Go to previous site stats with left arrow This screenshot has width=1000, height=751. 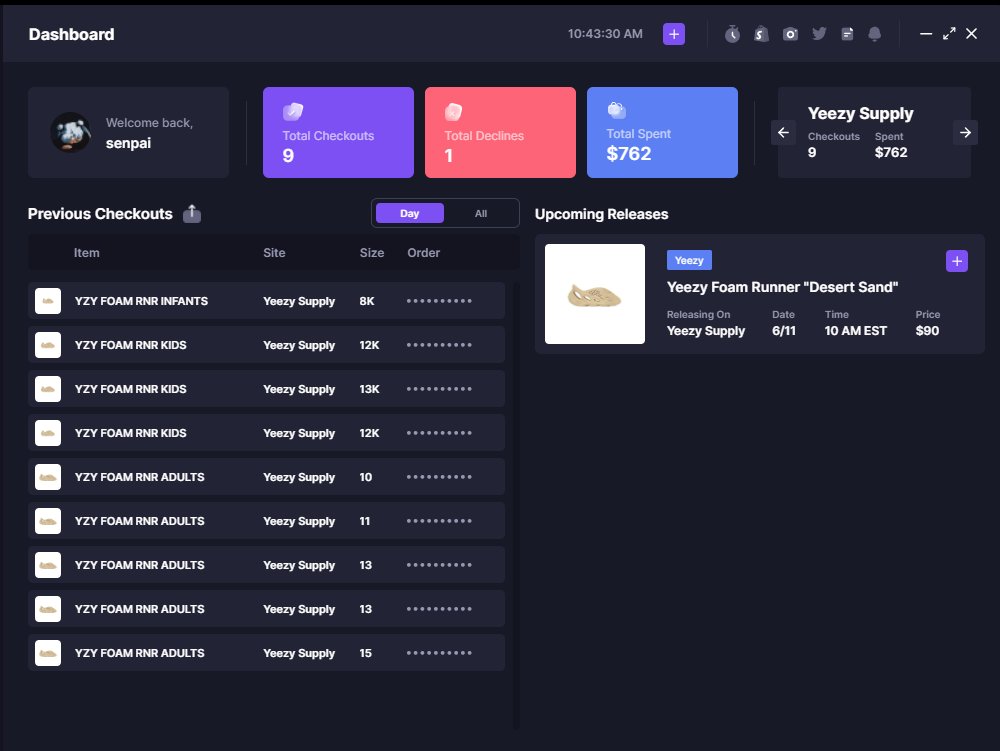[x=783, y=133]
